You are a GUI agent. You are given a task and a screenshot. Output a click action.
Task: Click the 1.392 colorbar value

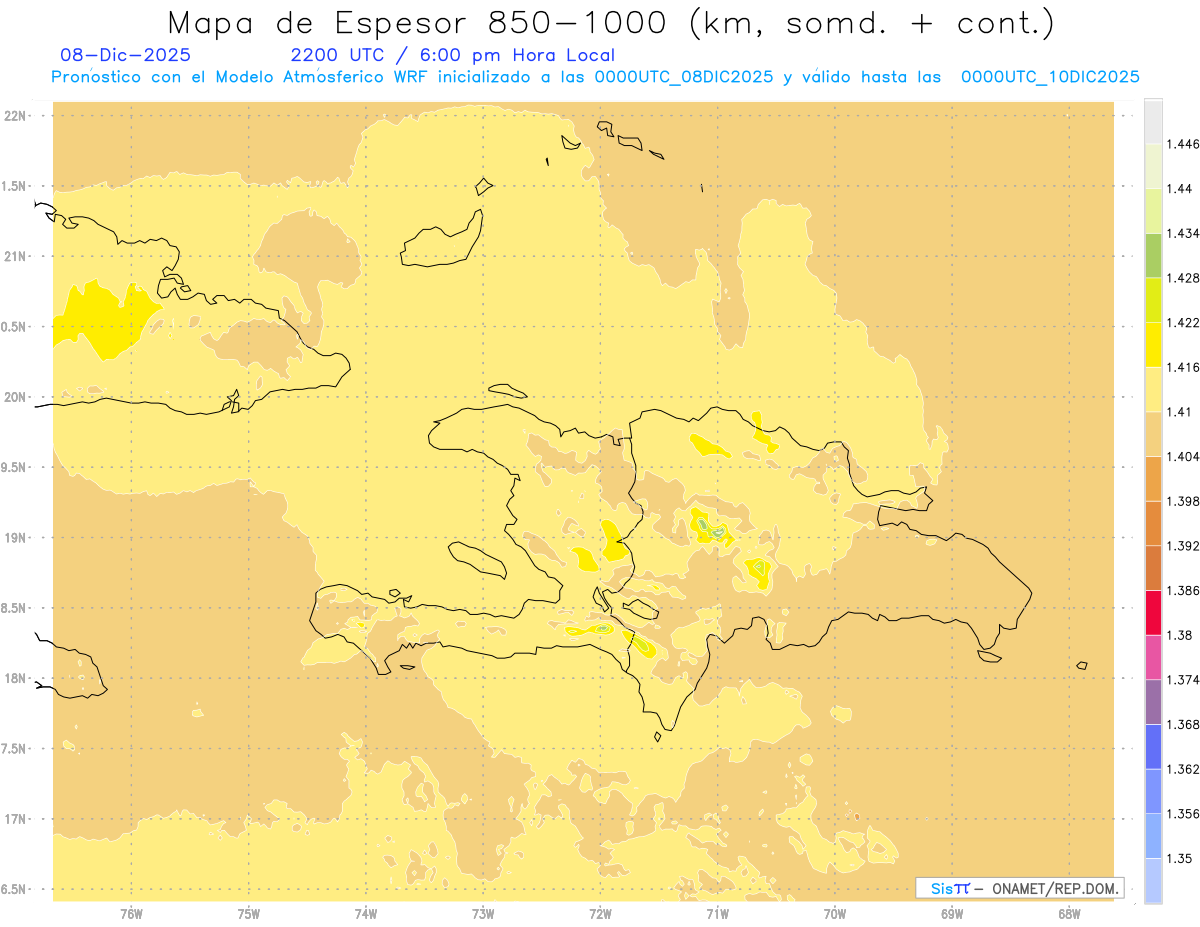click(x=1182, y=546)
